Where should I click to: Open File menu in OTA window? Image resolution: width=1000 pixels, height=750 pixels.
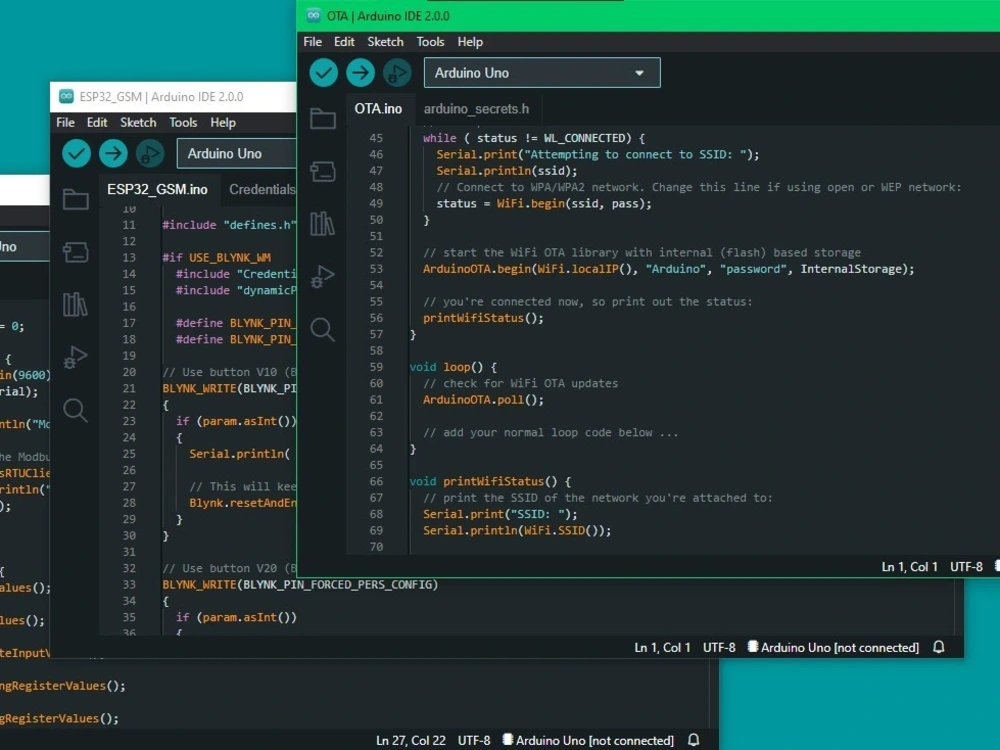click(312, 41)
